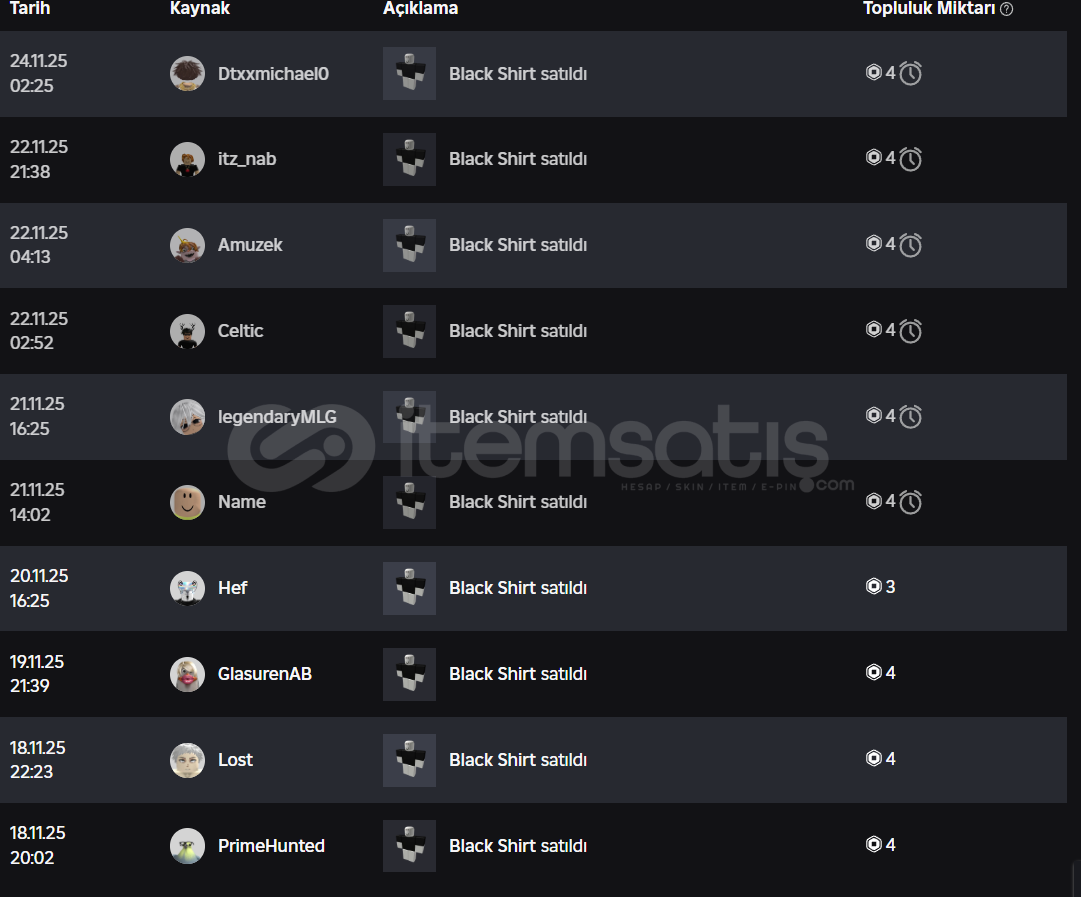Click the Kaynak column header
This screenshot has height=897, width=1081.
pos(200,9)
